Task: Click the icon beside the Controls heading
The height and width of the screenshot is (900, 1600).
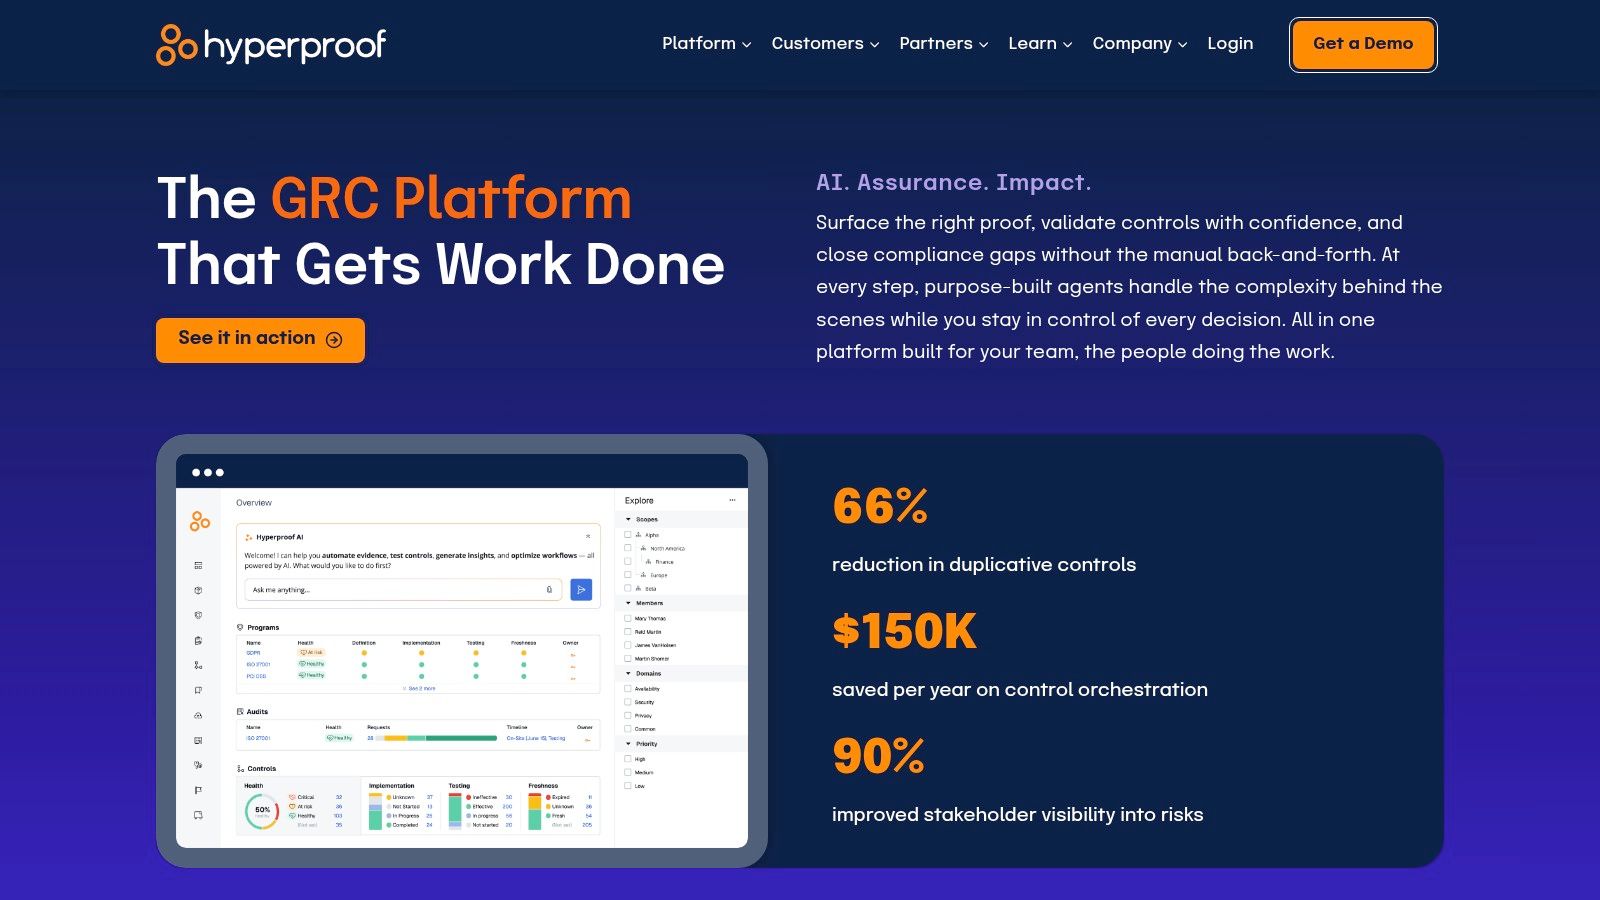Action: 240,768
